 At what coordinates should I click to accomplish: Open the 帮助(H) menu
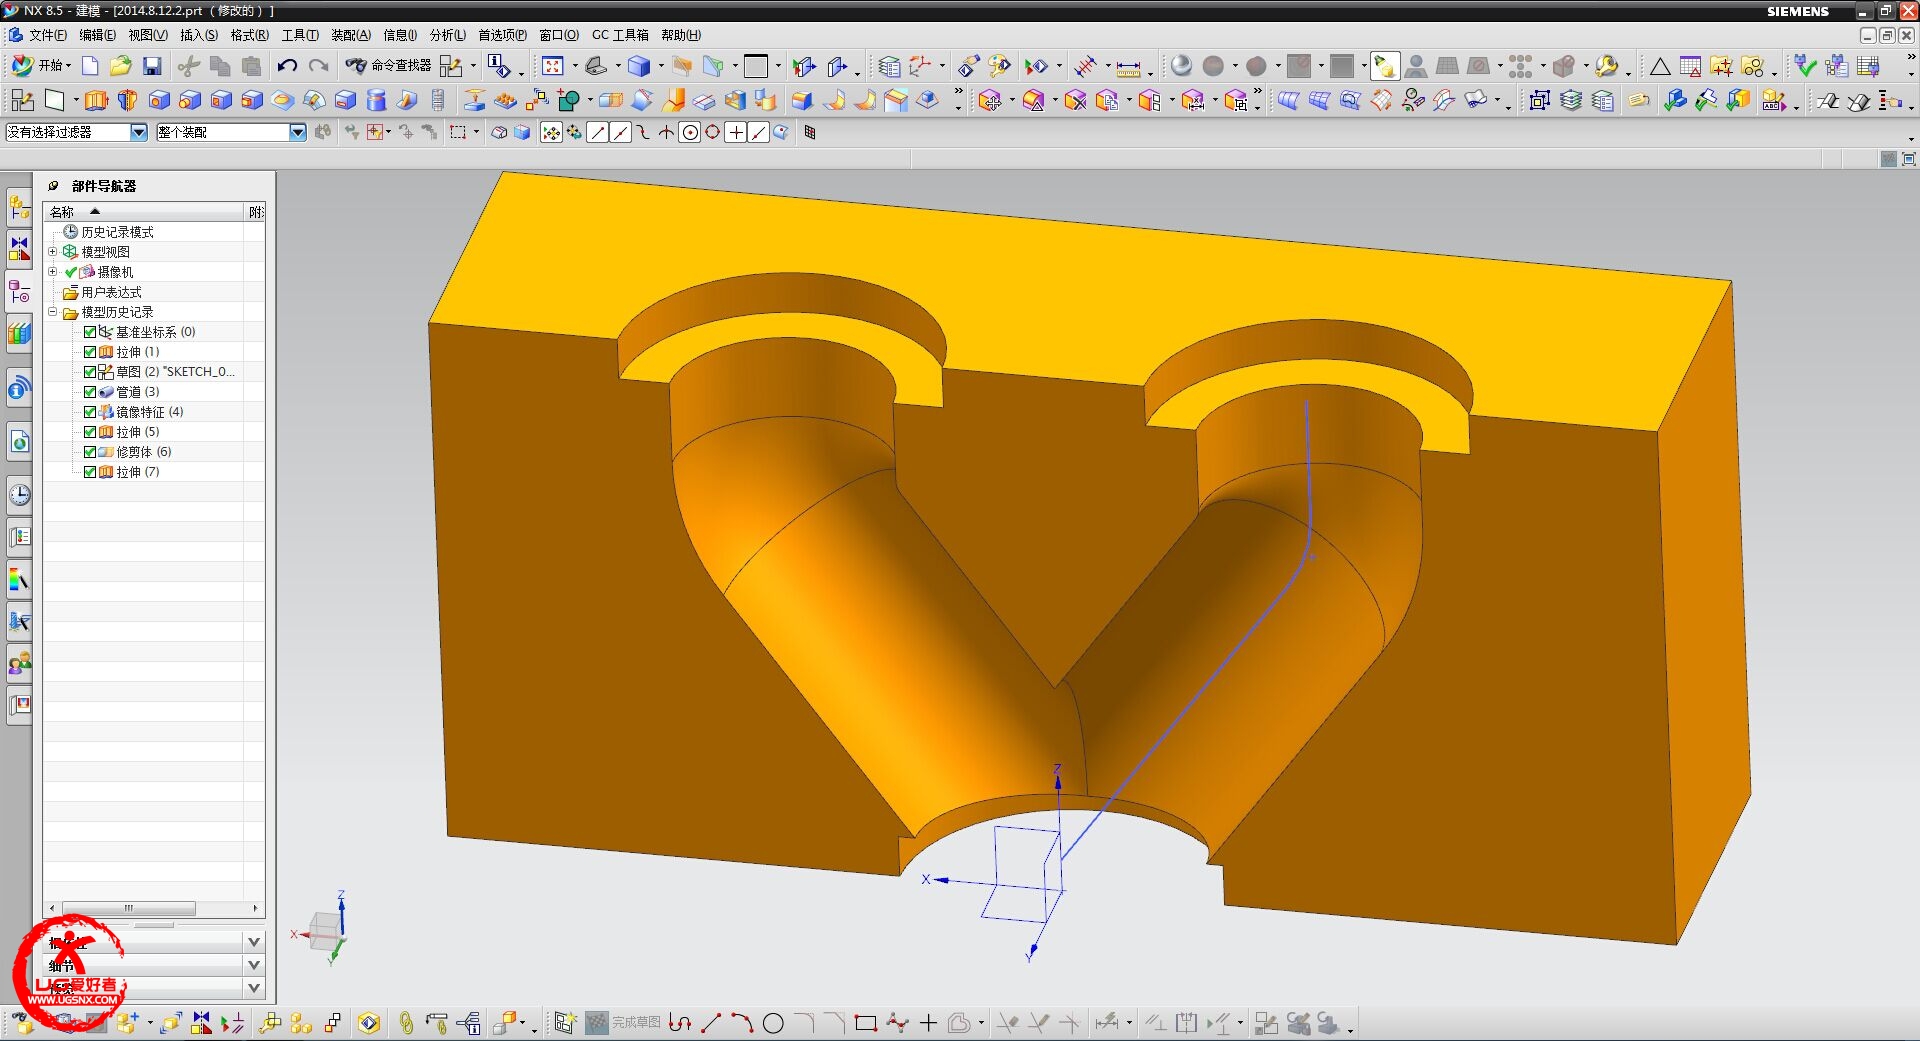[681, 35]
